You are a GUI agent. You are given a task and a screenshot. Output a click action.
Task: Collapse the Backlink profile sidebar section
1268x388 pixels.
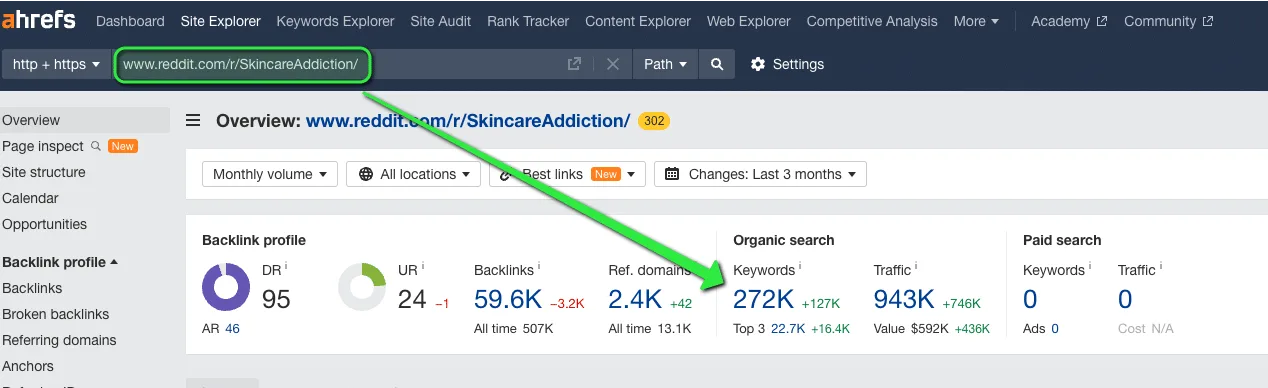pos(60,262)
